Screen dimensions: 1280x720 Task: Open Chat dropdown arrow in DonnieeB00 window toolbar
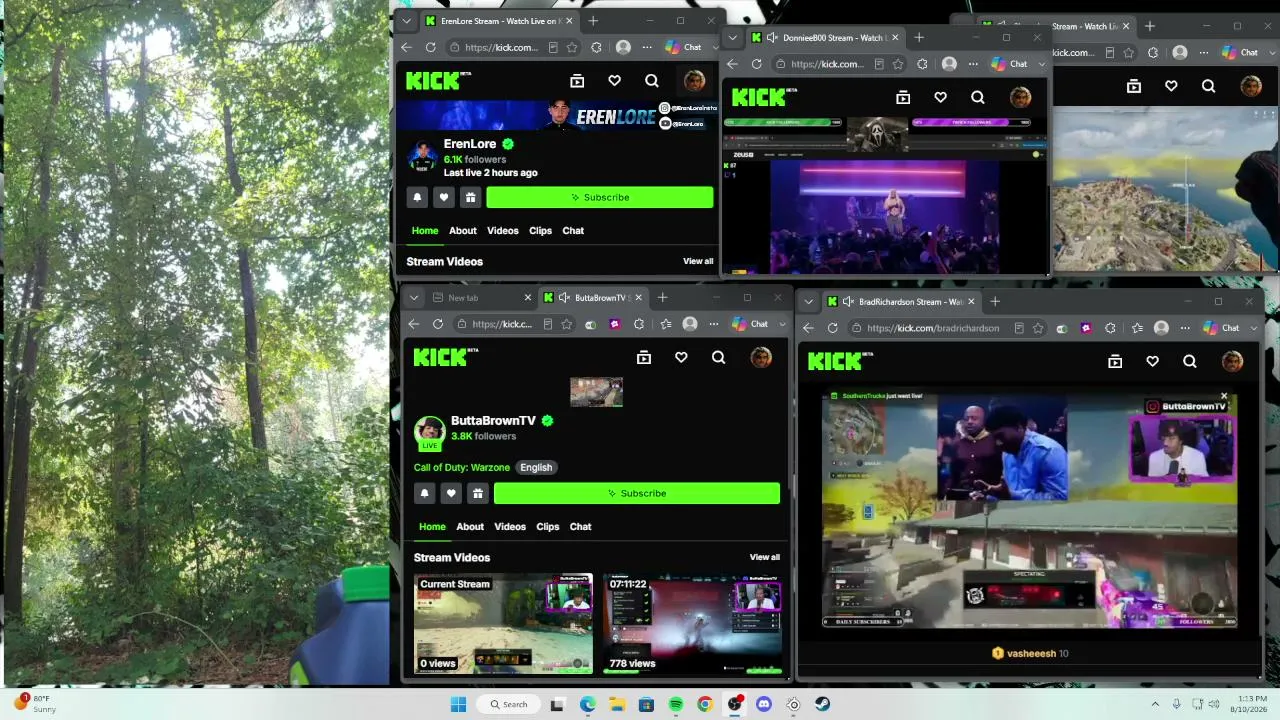(x=1041, y=64)
